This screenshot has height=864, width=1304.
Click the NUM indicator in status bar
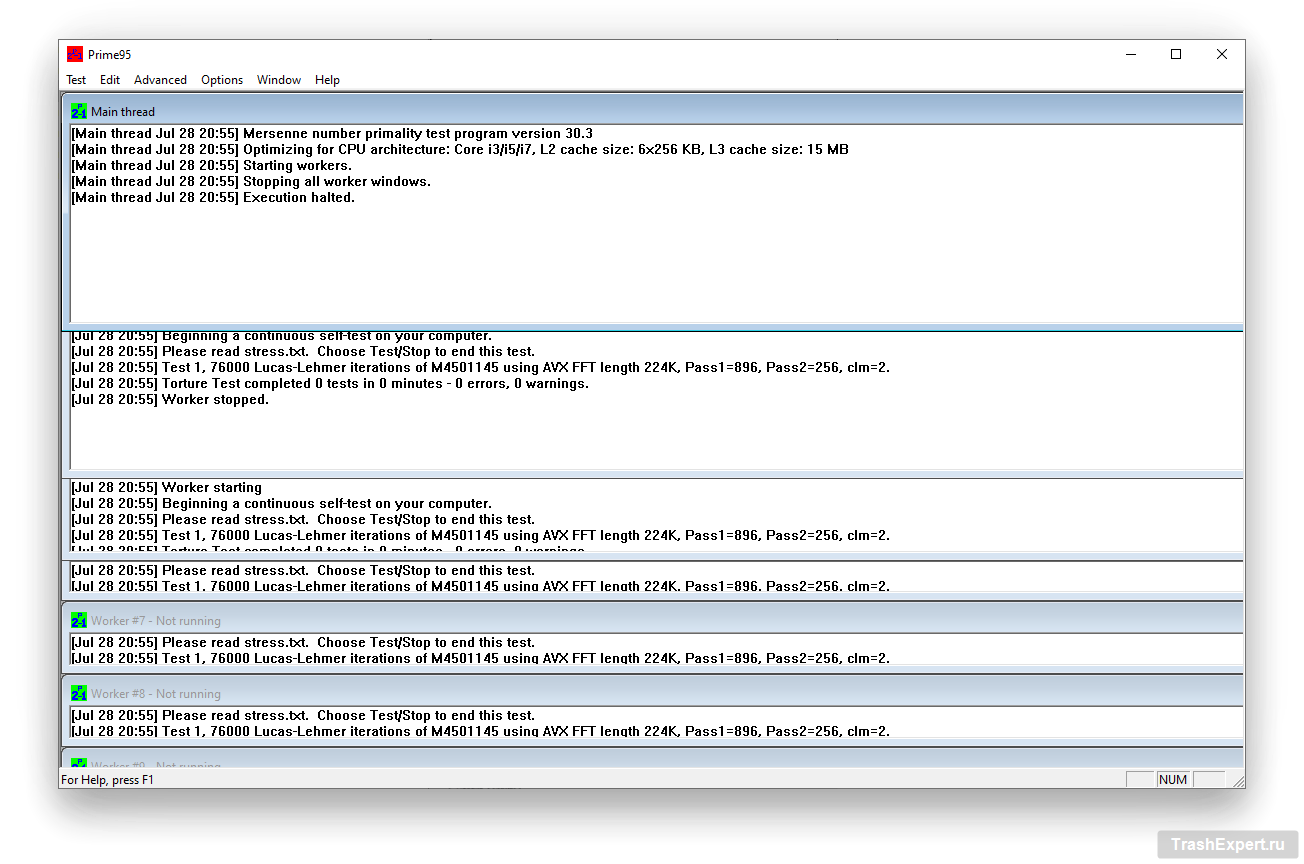coord(1173,780)
